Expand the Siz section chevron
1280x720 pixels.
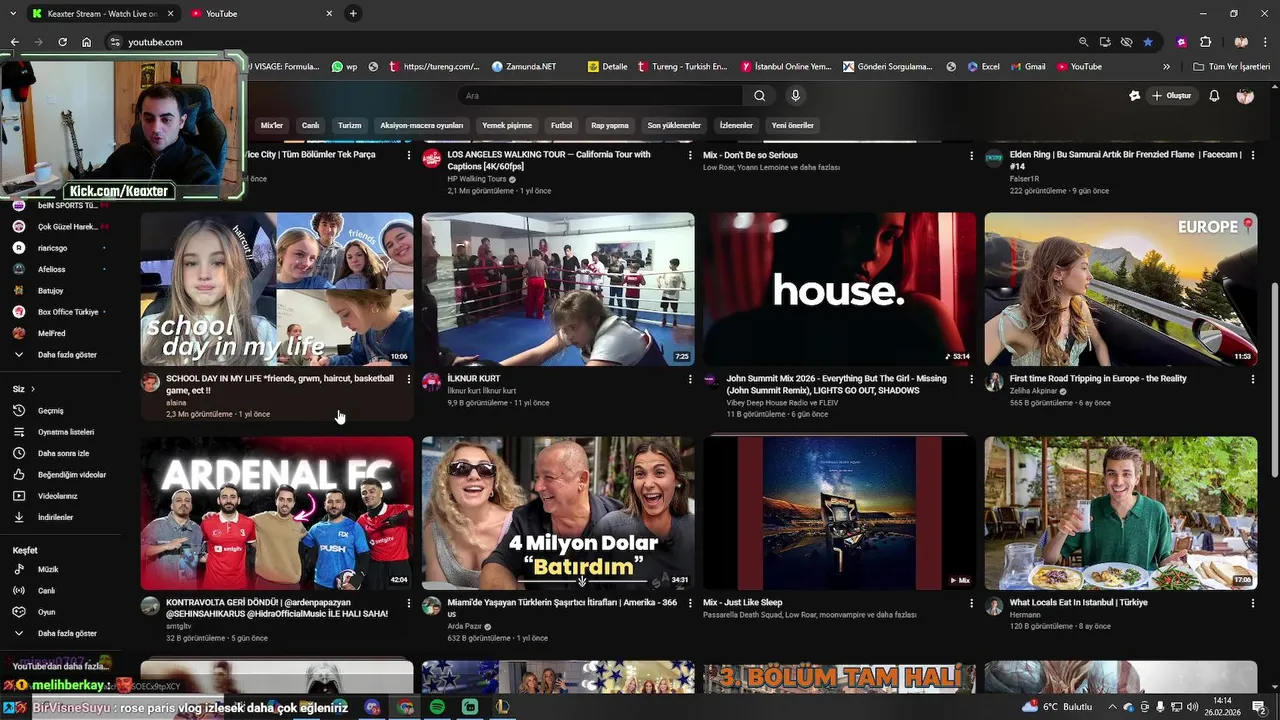32,389
